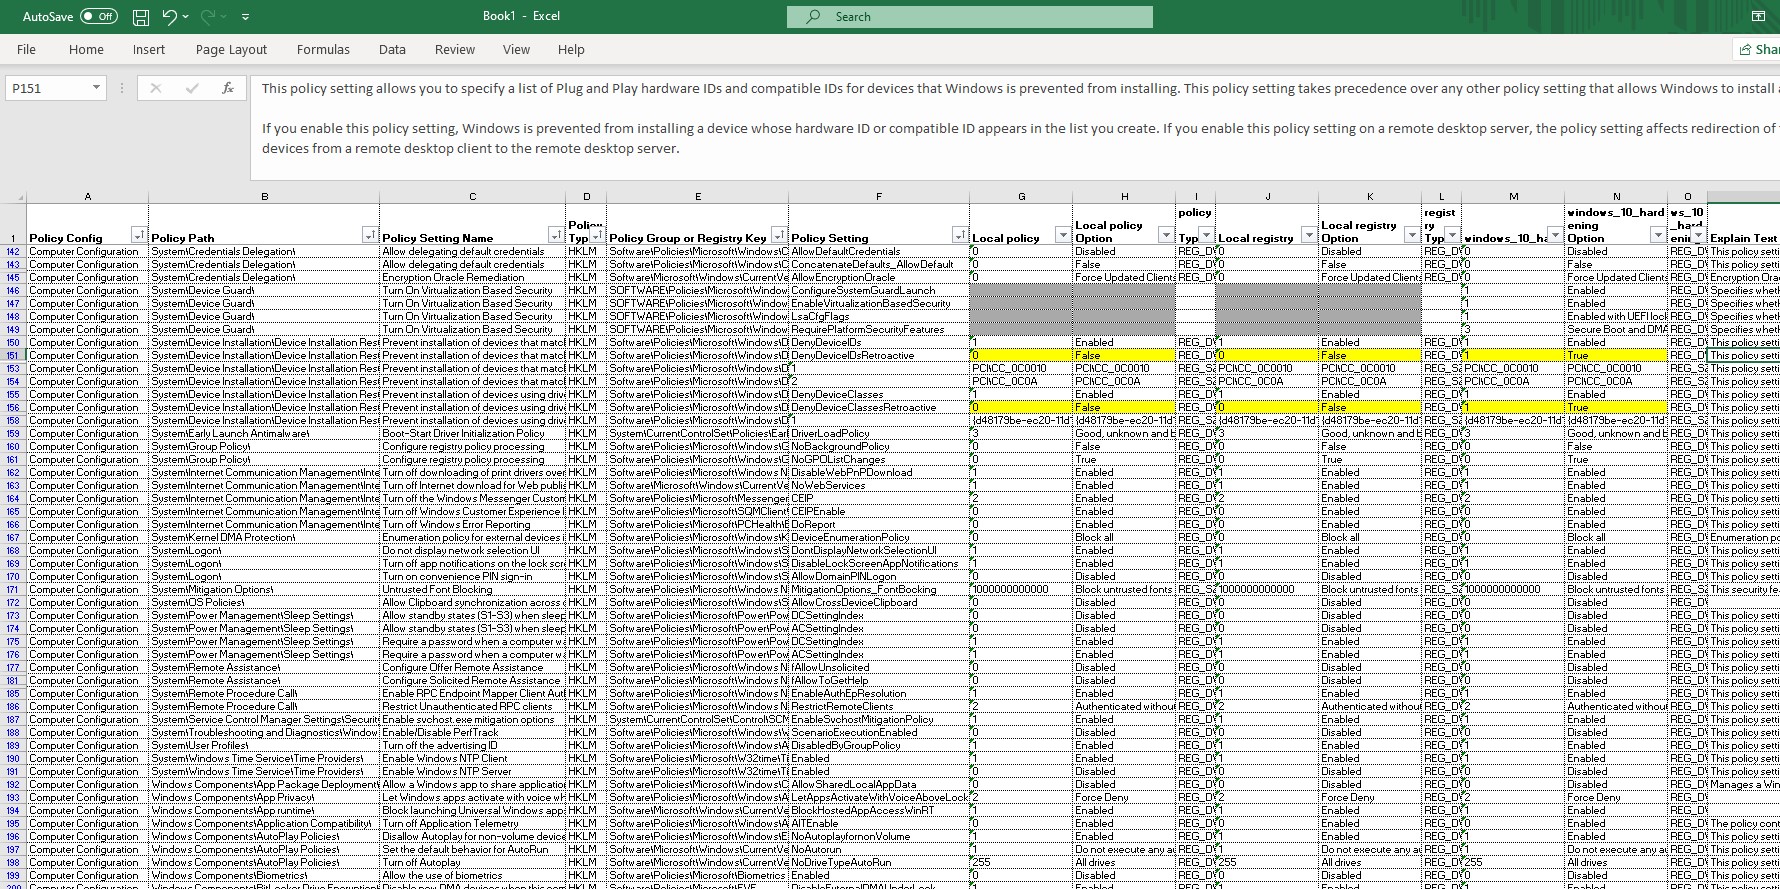This screenshot has height=889, width=1780.
Task: Open the Local policy filter dropdown
Action: coord(1062,235)
